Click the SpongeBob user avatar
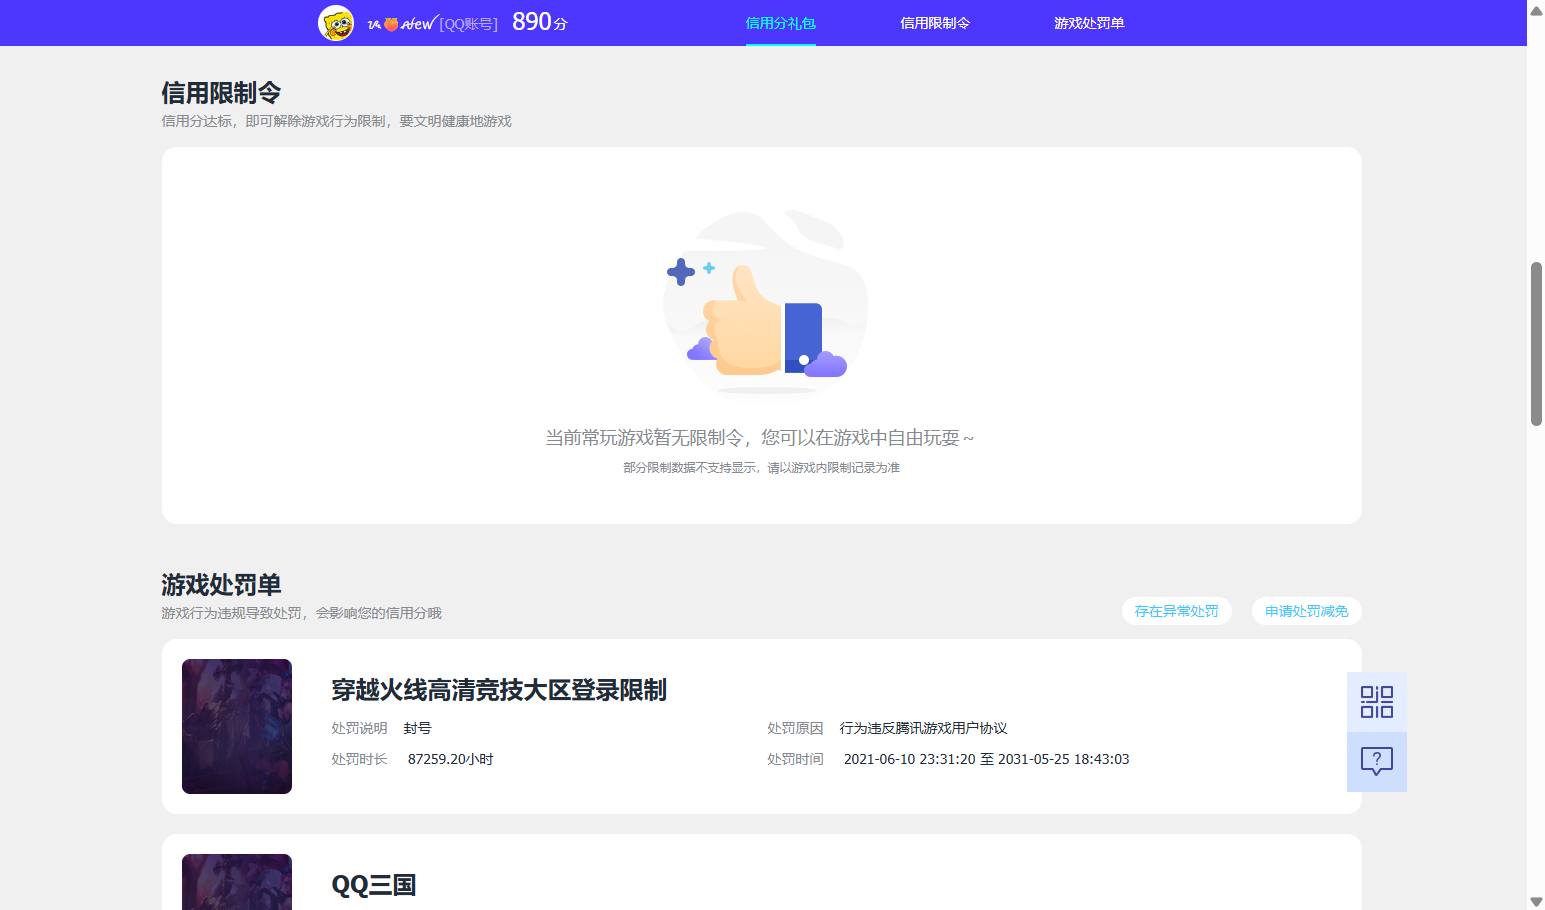The height and width of the screenshot is (910, 1545). (336, 23)
